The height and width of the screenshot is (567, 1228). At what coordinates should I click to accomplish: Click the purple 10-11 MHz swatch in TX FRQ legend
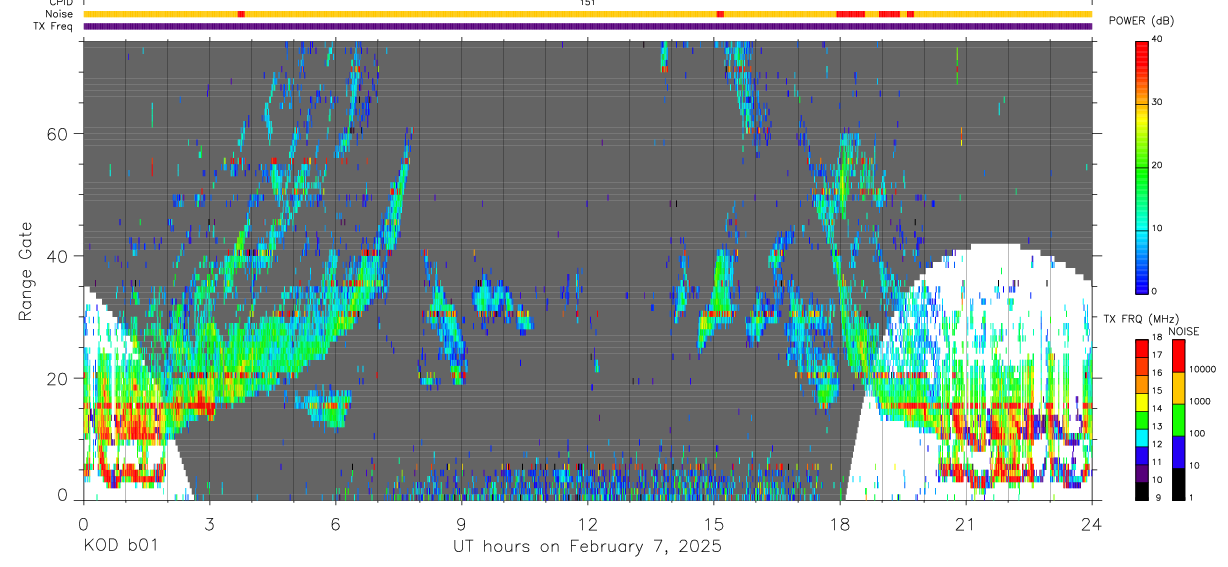pyautogui.click(x=1142, y=473)
